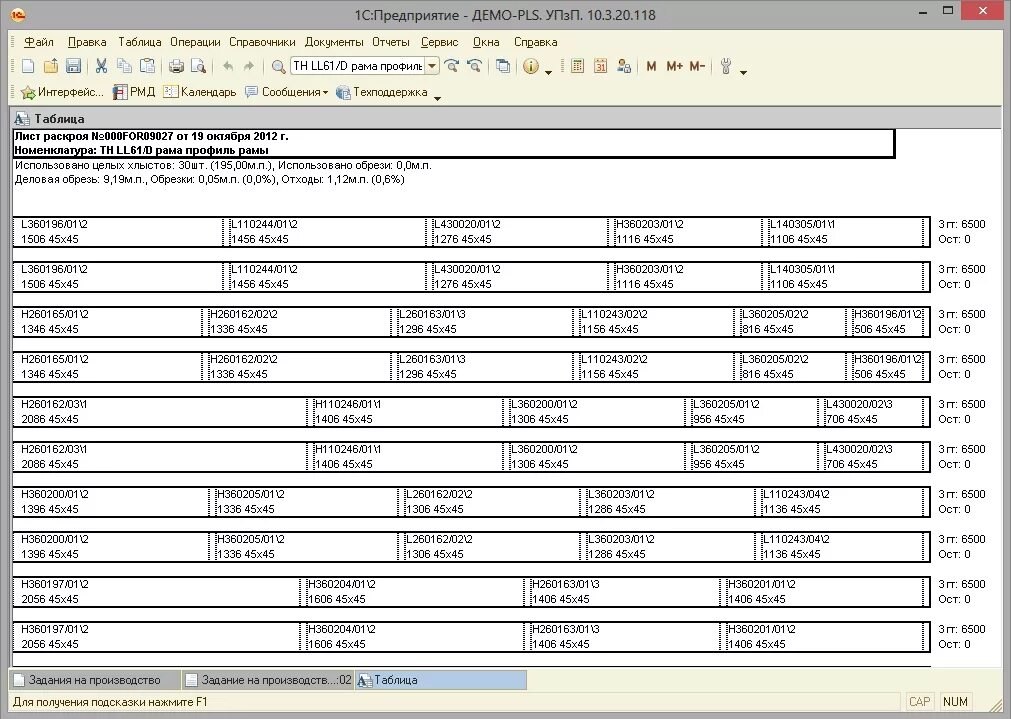Click the CAP status bar indicator
Screen dimensions: 1011x719
coord(919,702)
